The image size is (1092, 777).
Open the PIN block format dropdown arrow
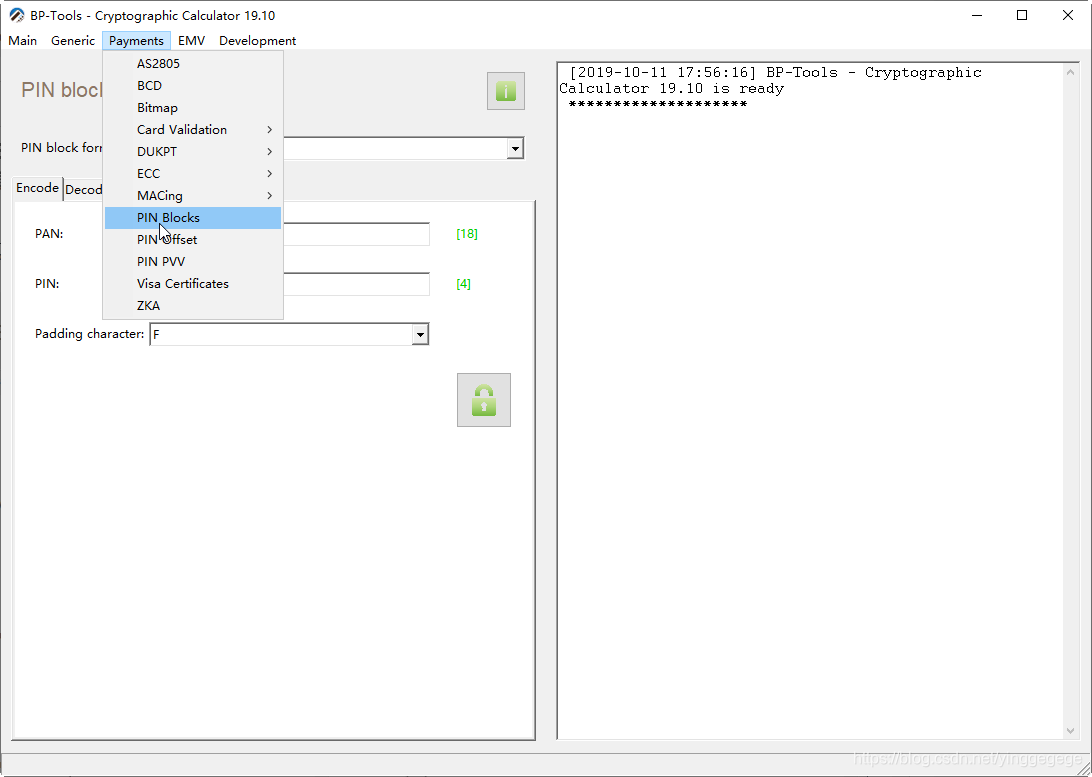(515, 148)
